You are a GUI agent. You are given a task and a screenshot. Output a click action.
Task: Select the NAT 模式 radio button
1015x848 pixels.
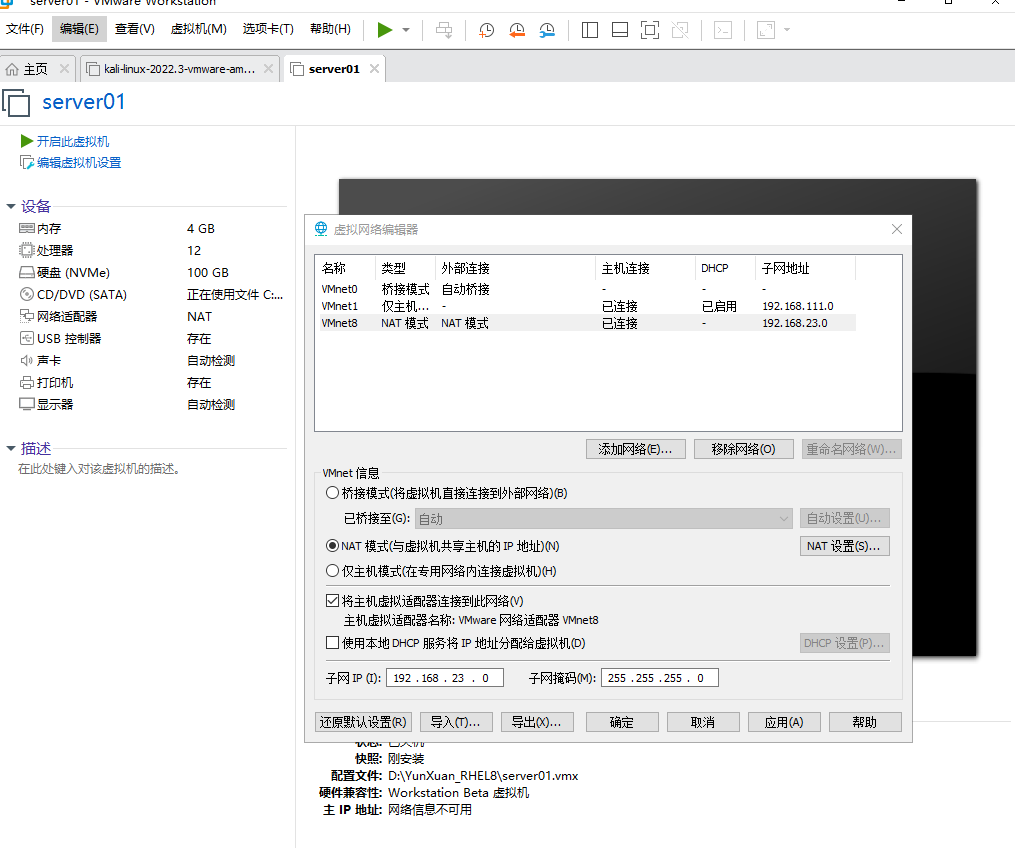(332, 546)
